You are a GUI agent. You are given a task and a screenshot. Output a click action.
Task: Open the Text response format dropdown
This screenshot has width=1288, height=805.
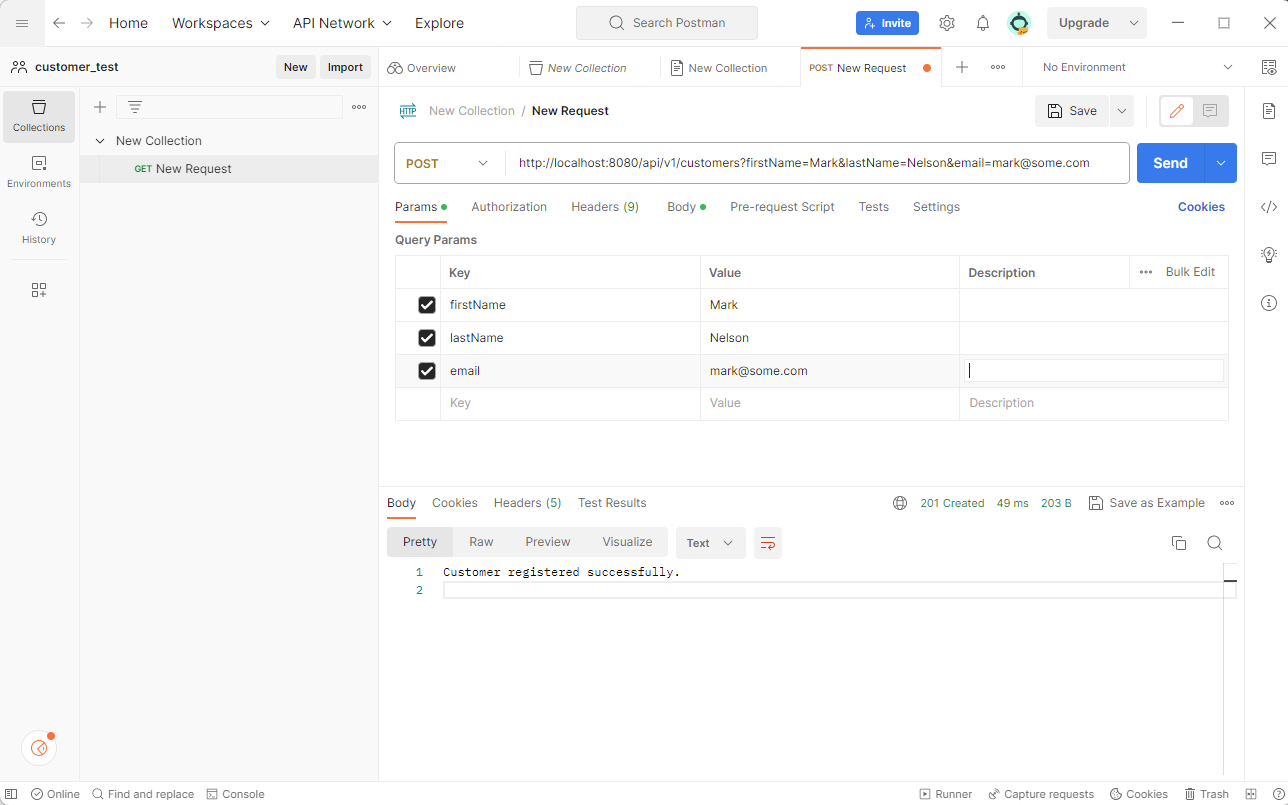point(711,543)
